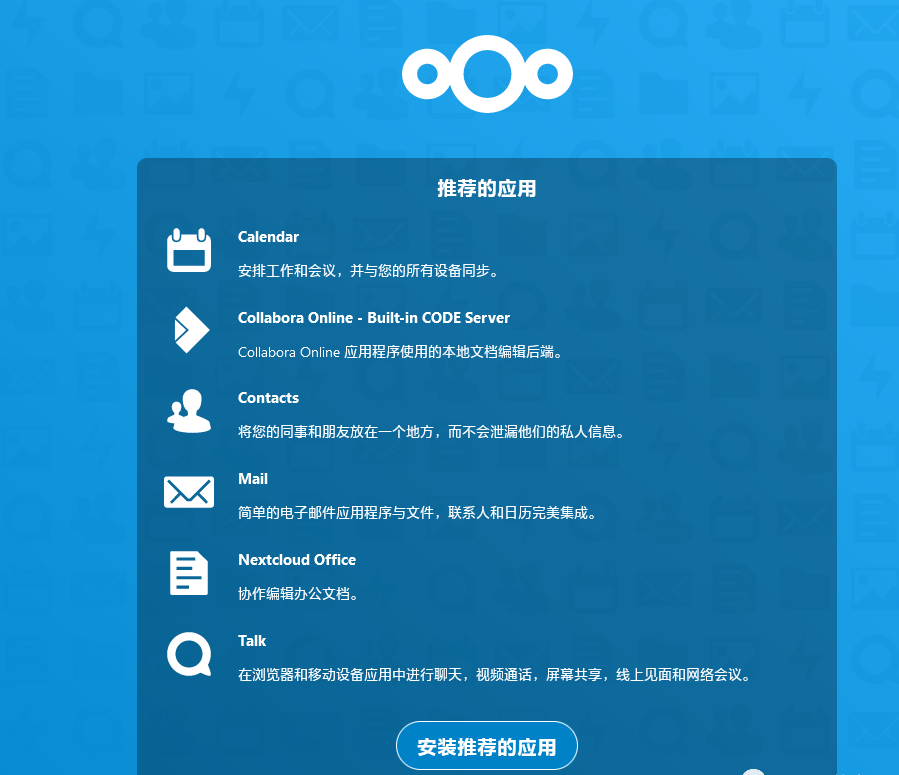The image size is (899, 775).
Task: Click the Nextcloud logo at top
Action: (x=487, y=74)
